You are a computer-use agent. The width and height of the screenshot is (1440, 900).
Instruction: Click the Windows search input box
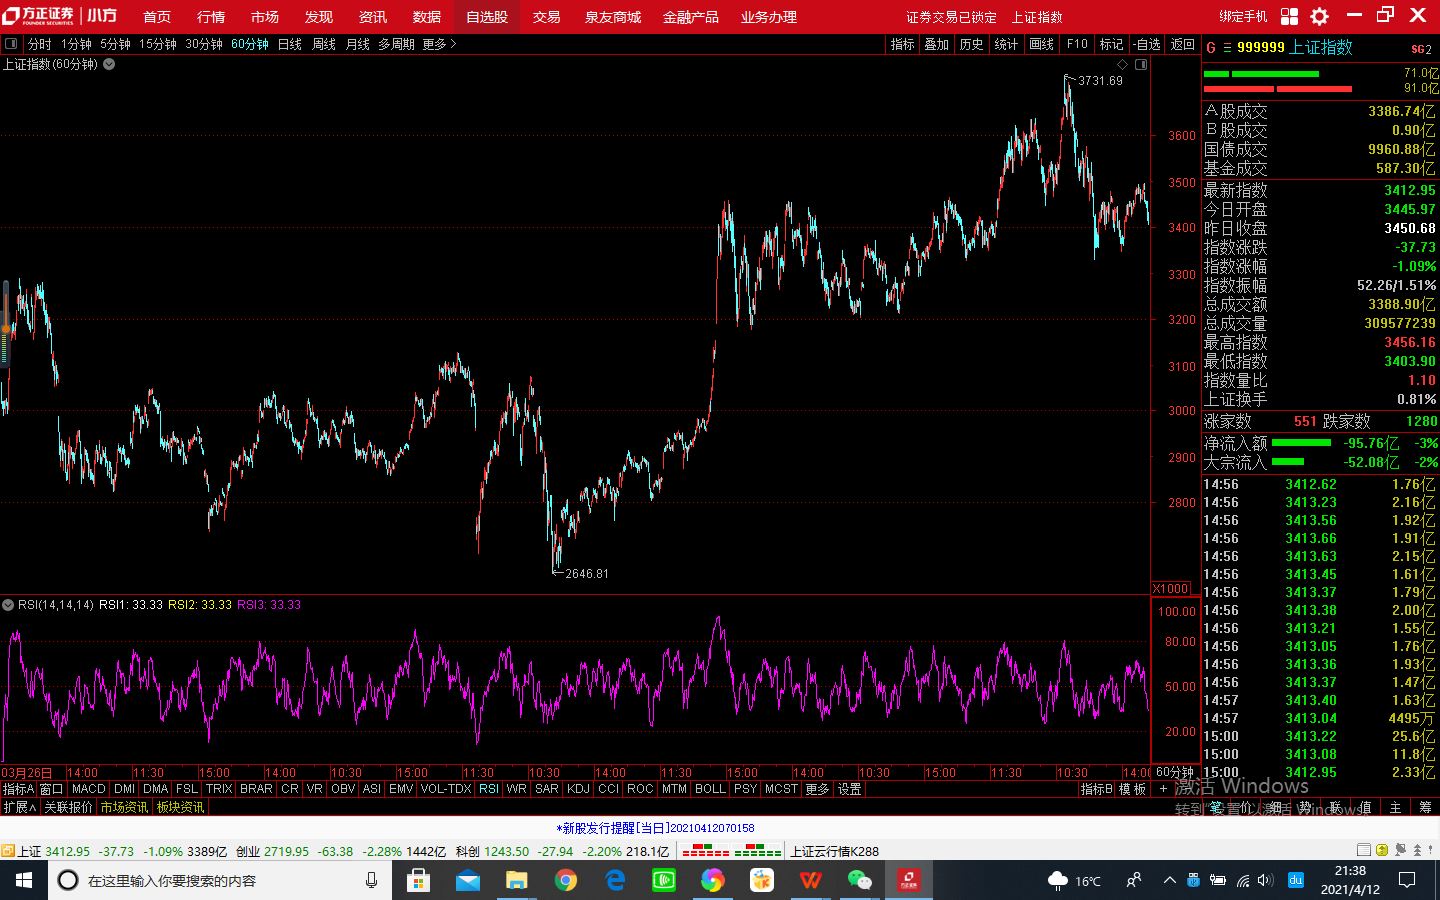220,880
